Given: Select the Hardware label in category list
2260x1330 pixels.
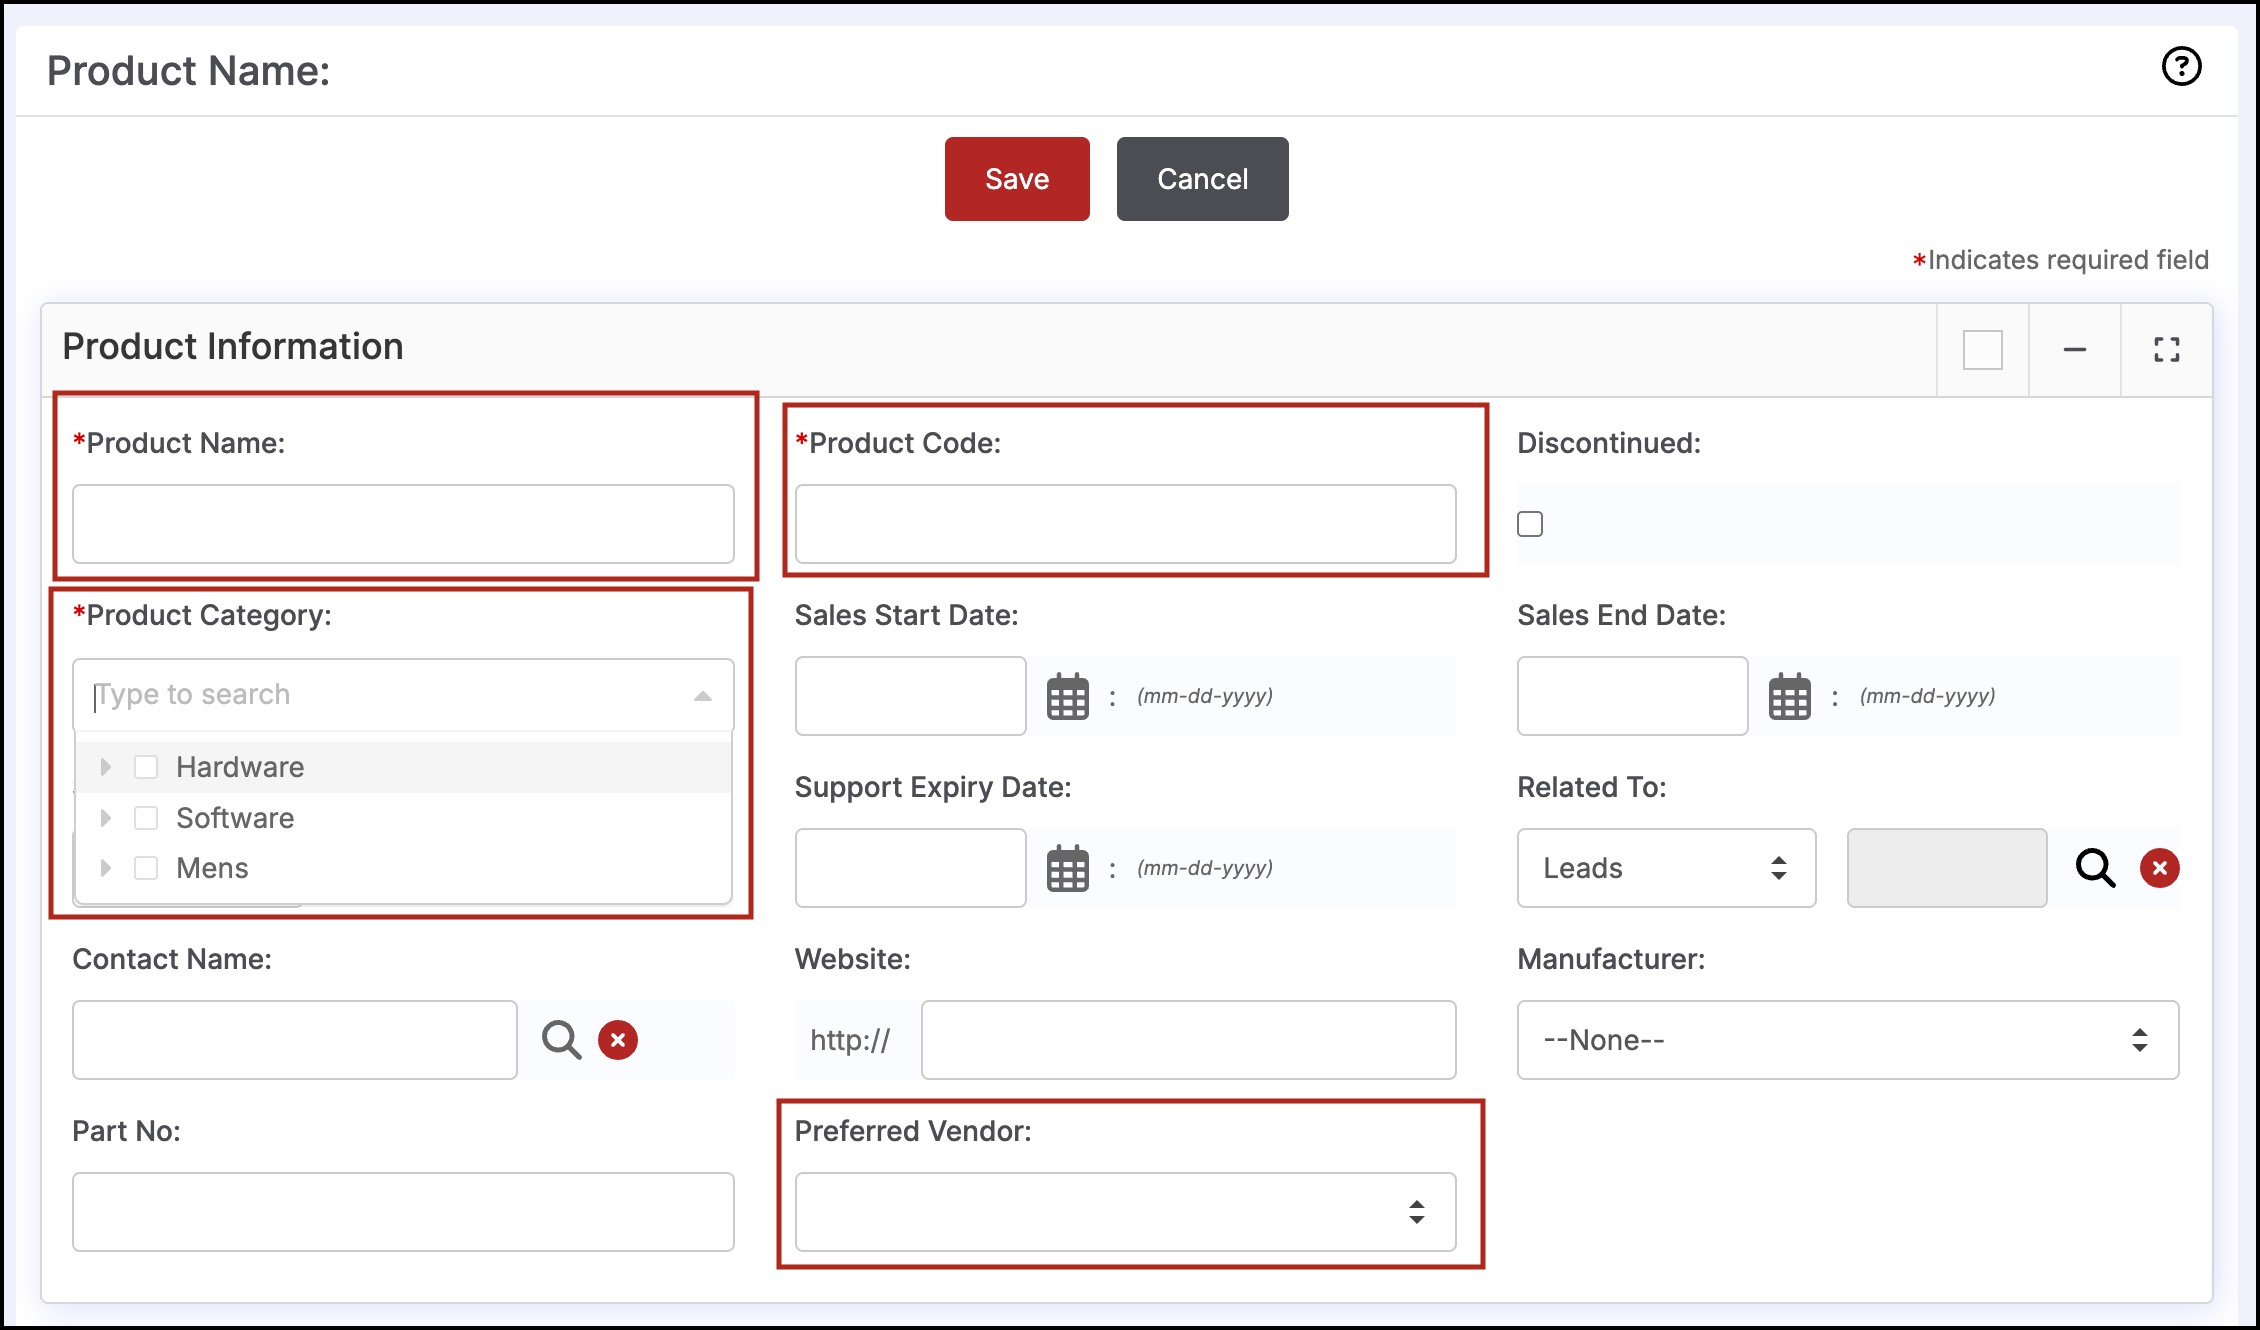Looking at the screenshot, I should click(x=240, y=767).
